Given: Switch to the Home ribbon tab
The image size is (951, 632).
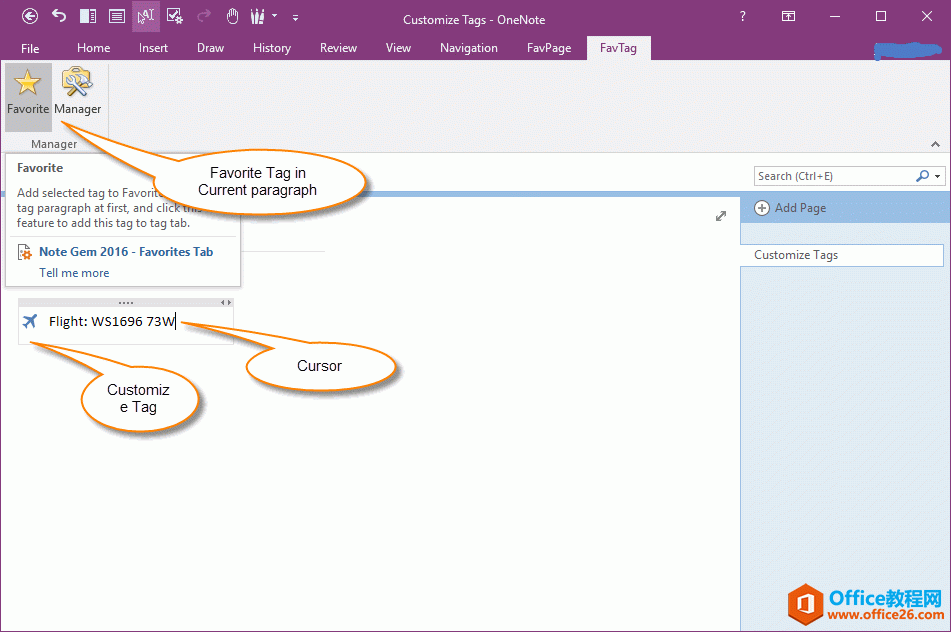Looking at the screenshot, I should (93, 47).
